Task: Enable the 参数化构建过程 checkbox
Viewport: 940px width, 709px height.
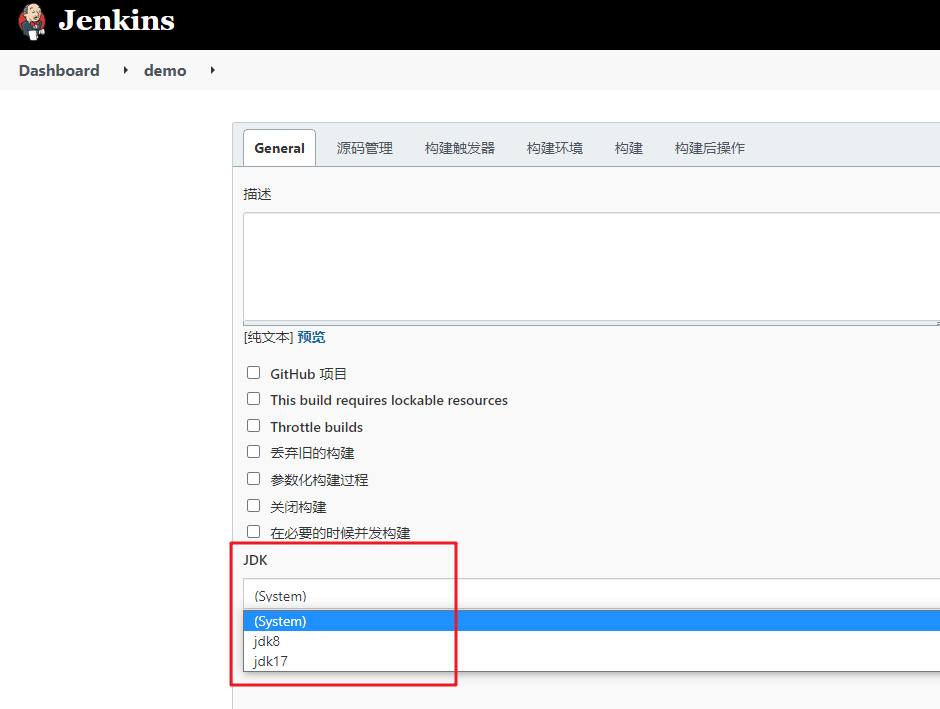Action: click(253, 479)
